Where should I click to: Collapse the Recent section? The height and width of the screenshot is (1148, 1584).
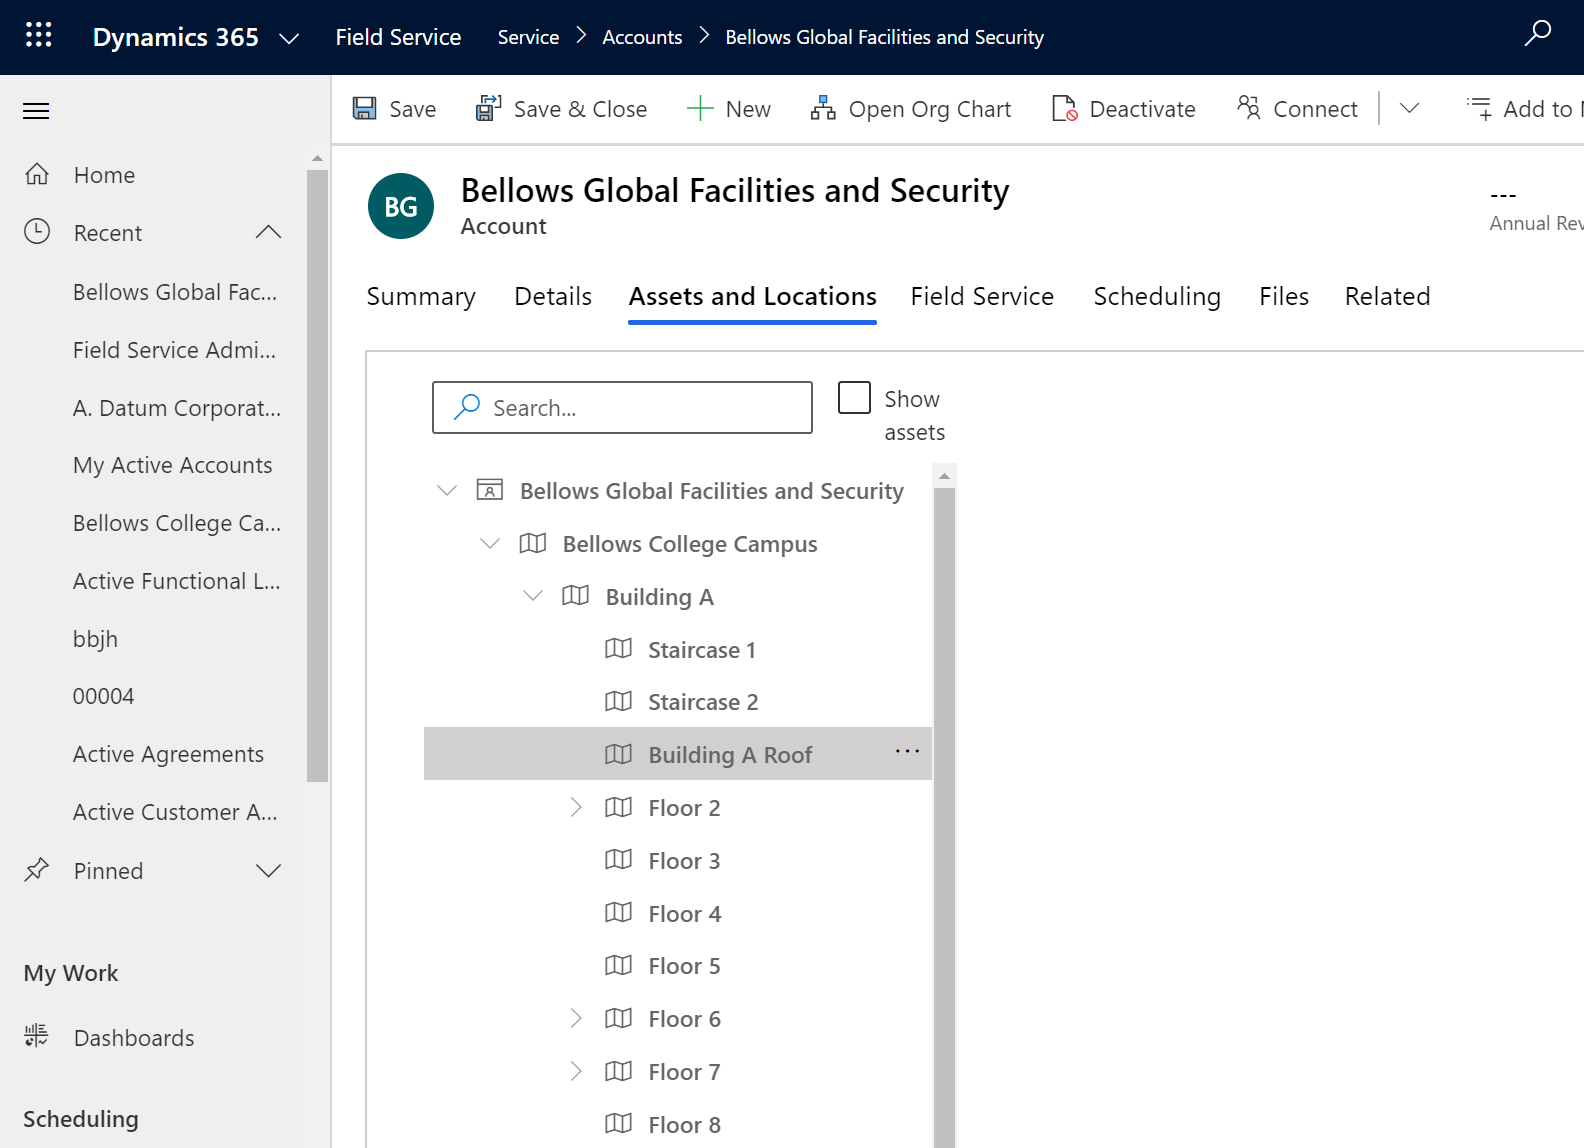[268, 232]
